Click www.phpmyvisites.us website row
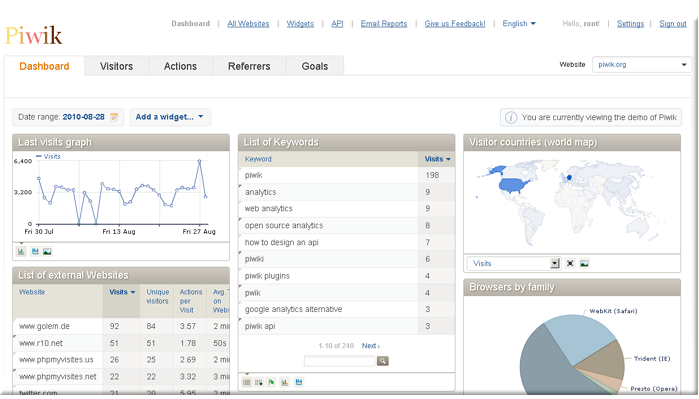This screenshot has width=699, height=399. [x=121, y=360]
